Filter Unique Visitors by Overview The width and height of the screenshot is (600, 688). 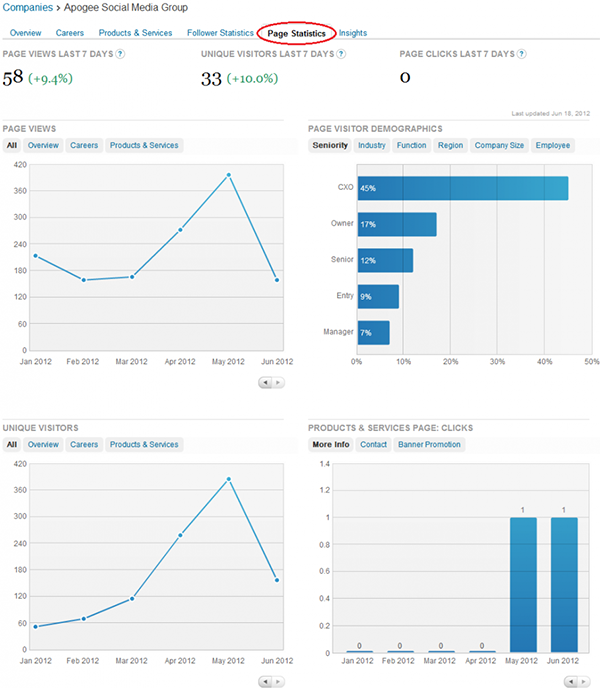(43, 444)
